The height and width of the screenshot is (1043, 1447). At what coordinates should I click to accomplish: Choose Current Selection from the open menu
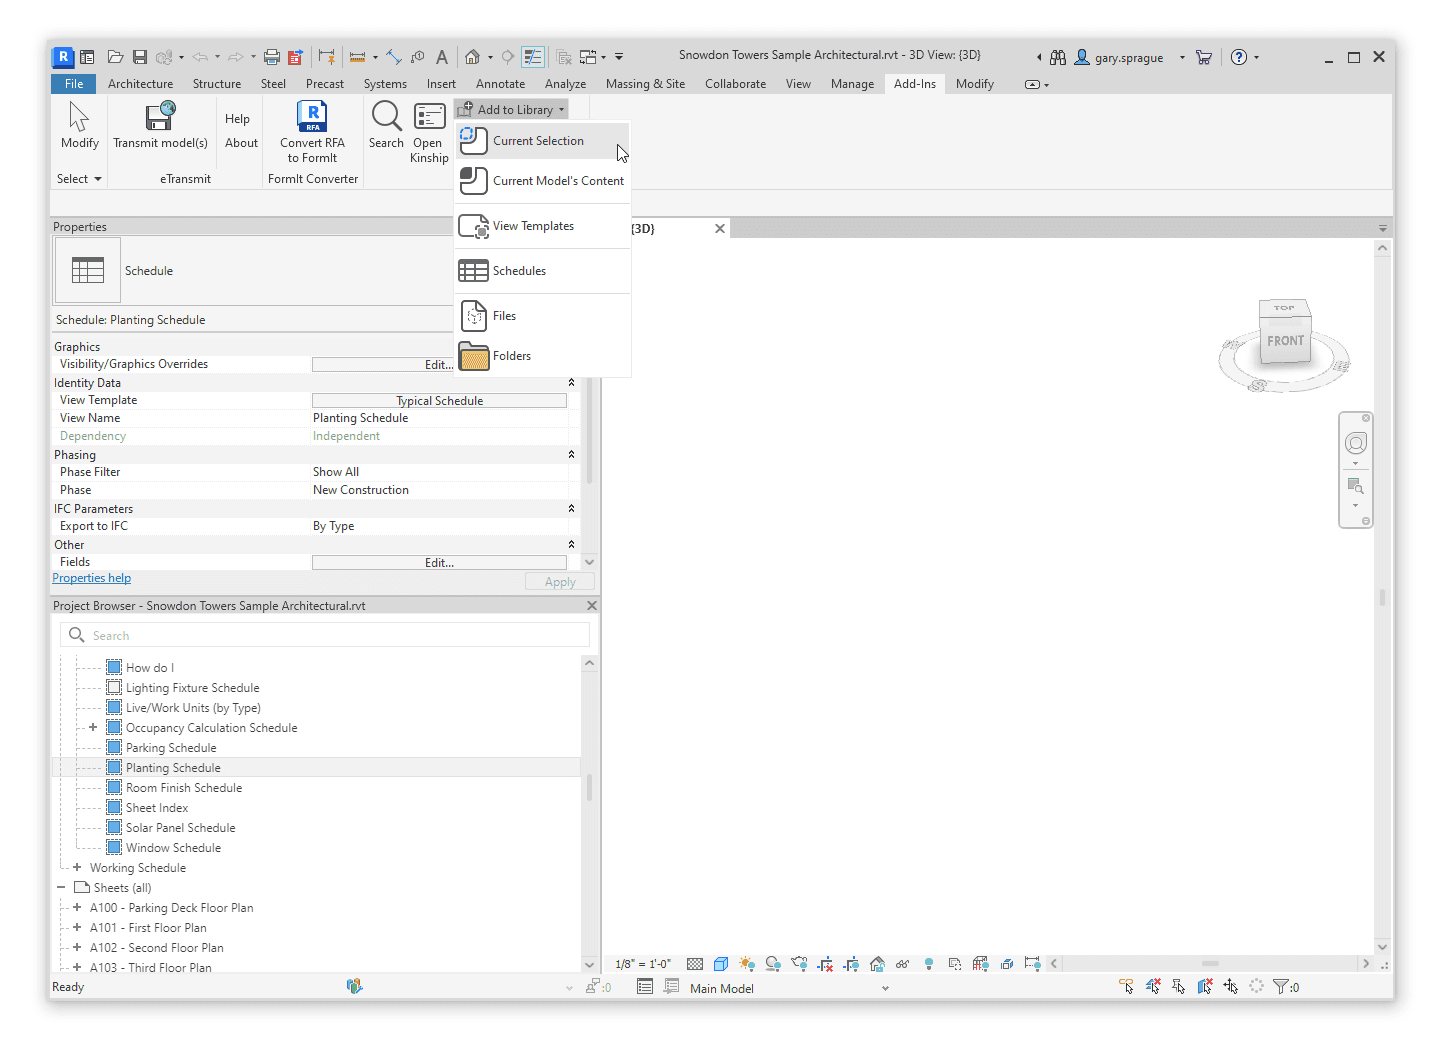(540, 140)
